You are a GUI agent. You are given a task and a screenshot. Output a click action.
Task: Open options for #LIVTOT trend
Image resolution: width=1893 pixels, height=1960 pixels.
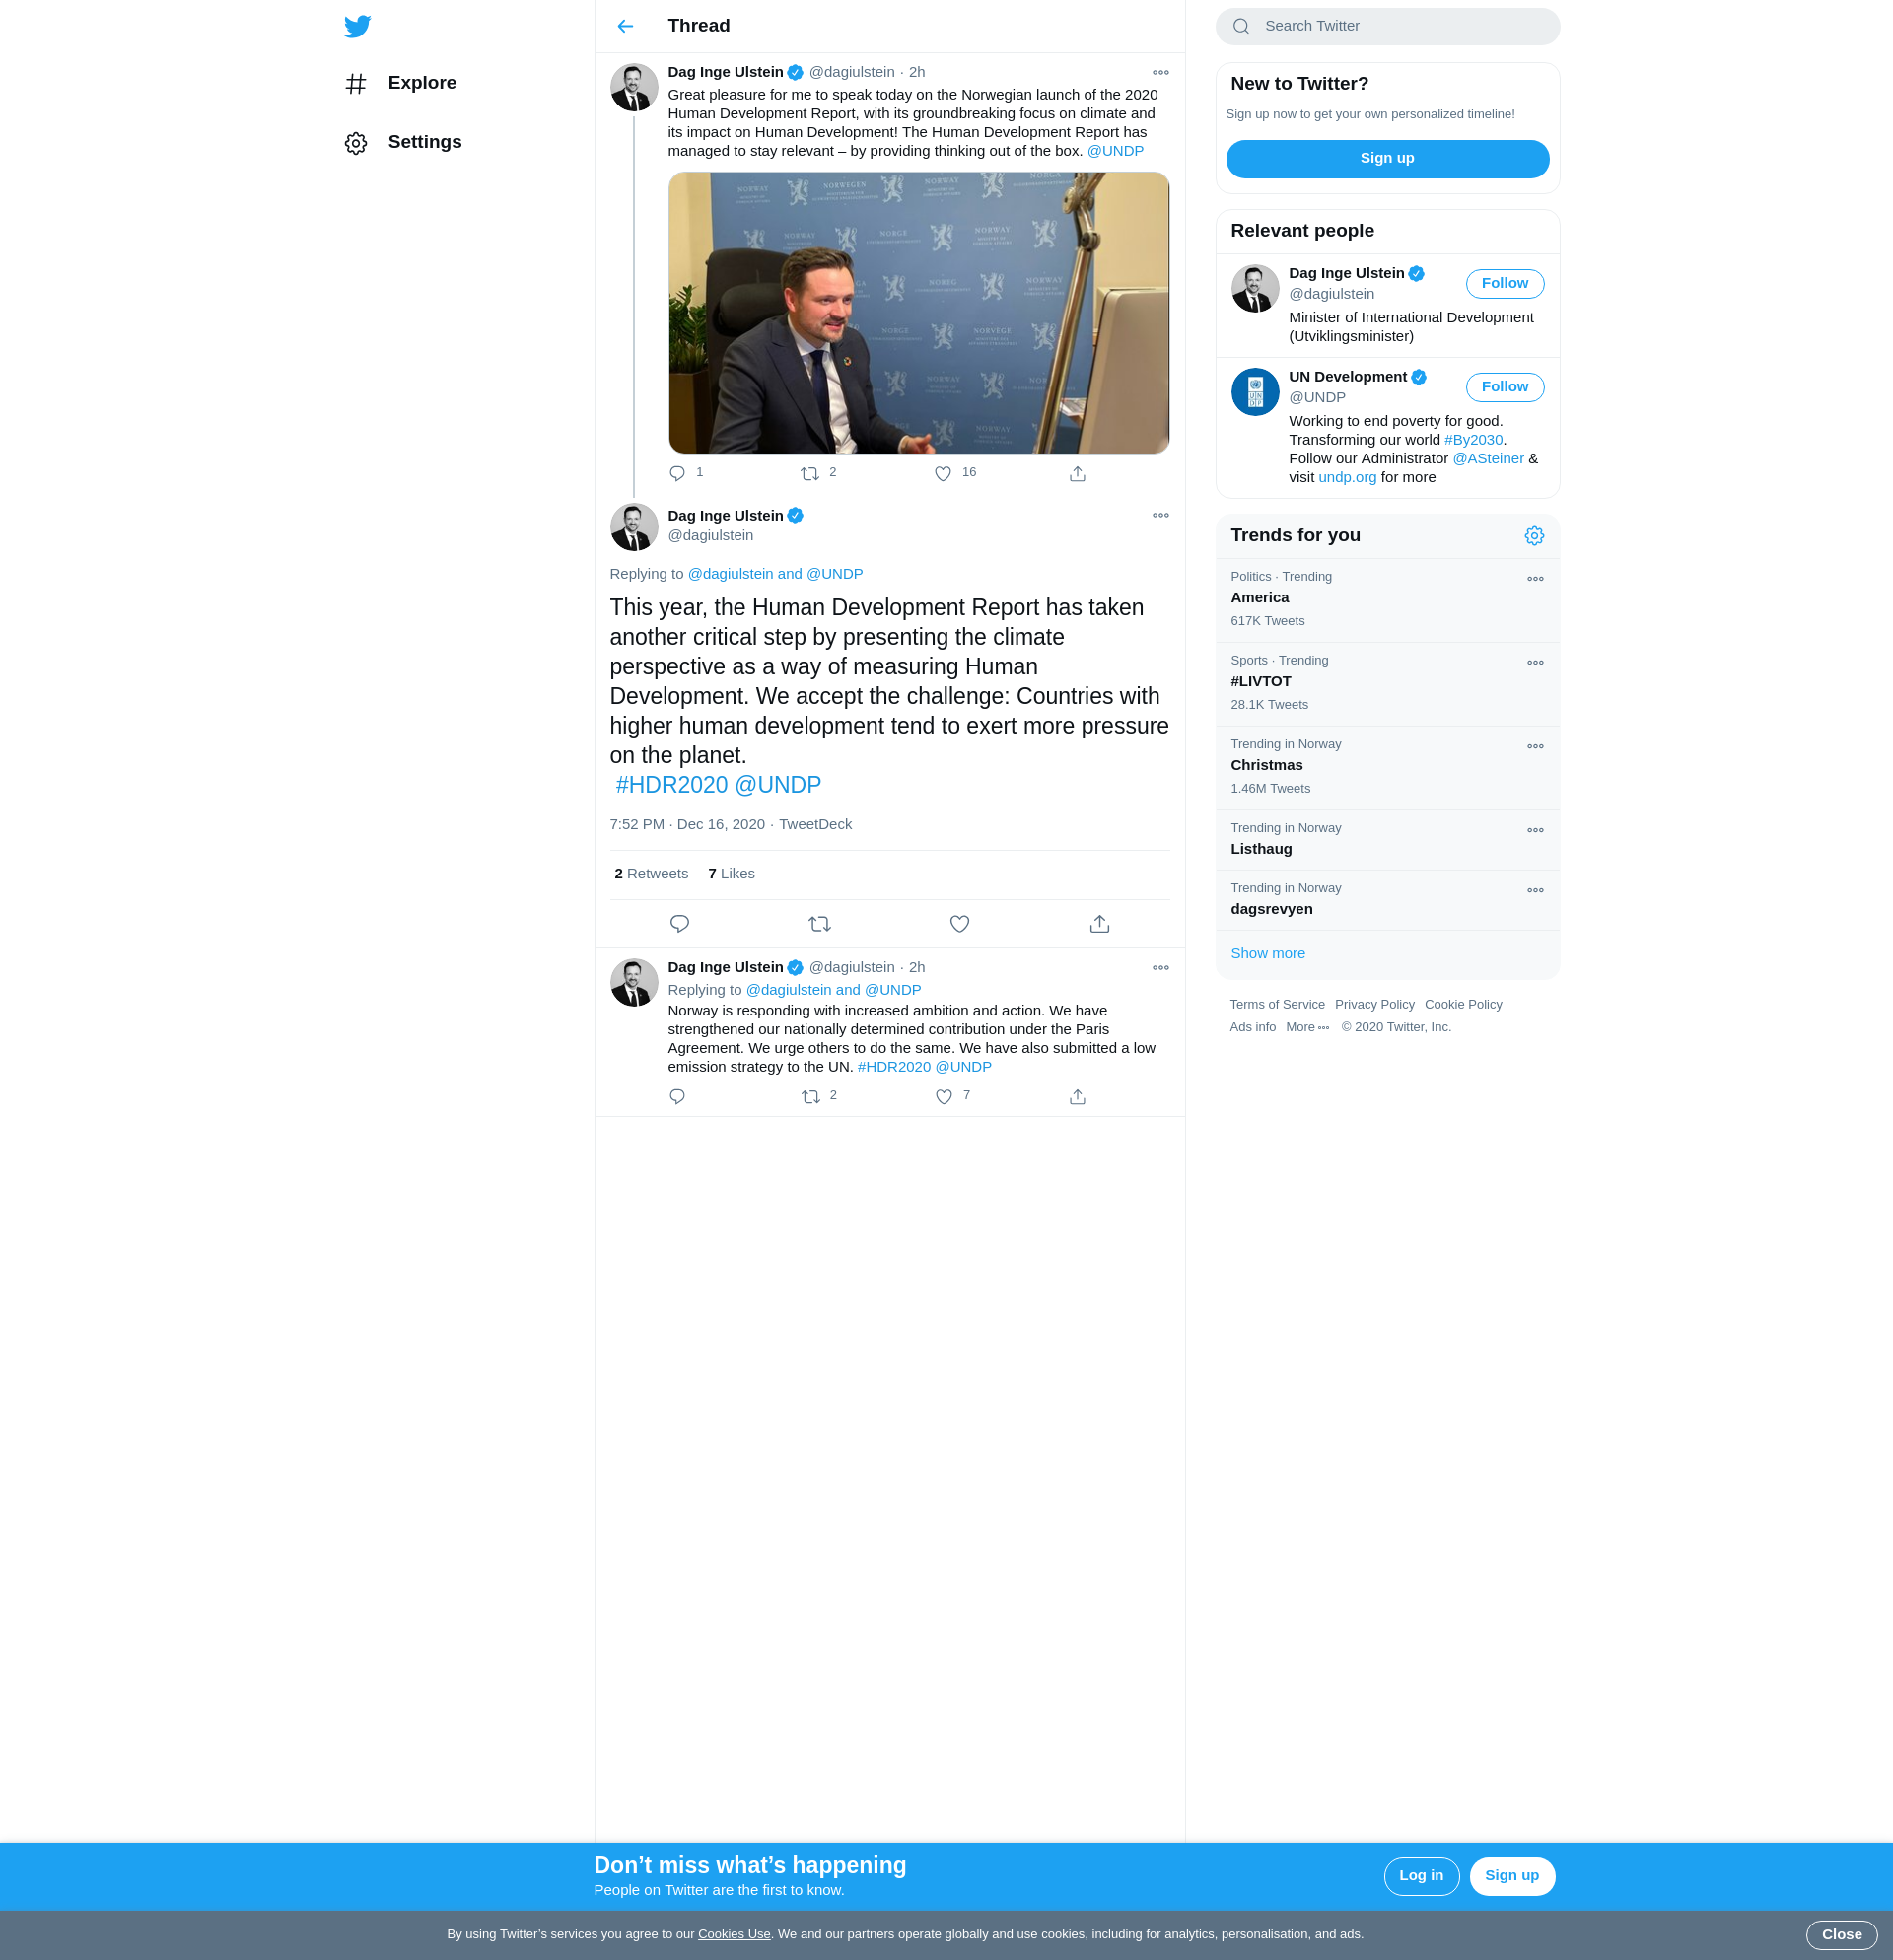1534,663
